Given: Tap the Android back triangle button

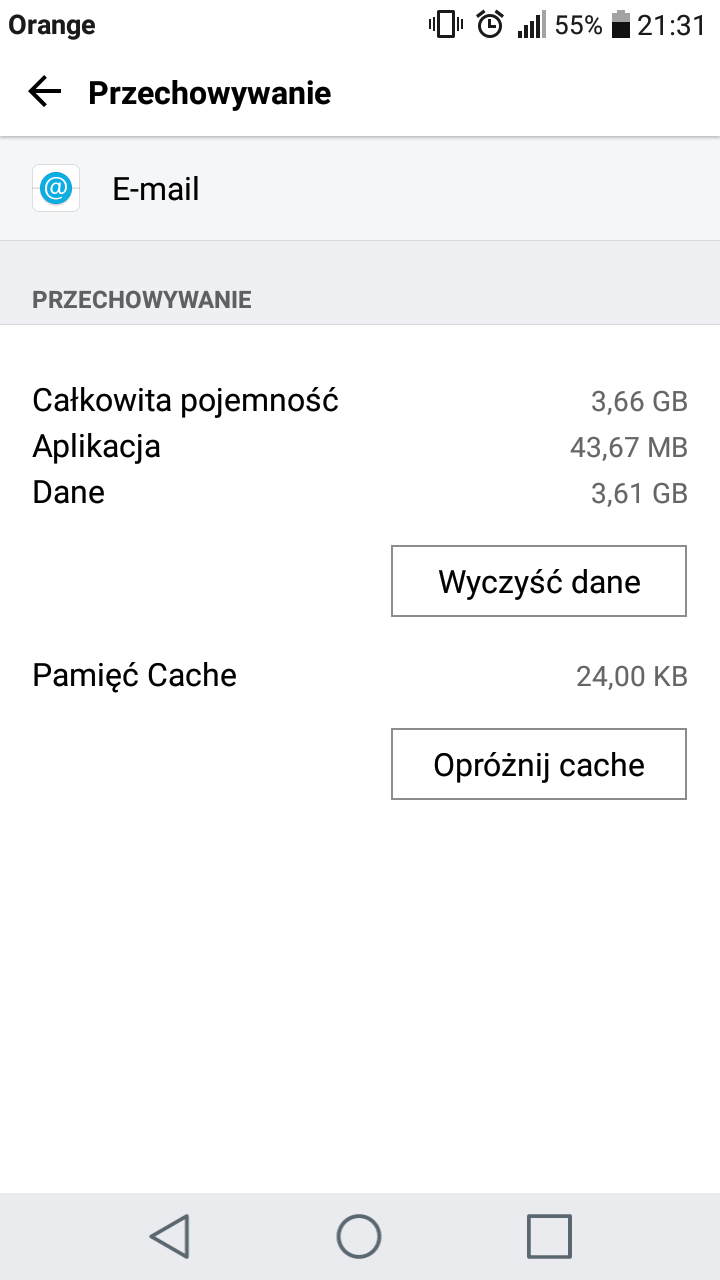Looking at the screenshot, I should click(170, 1236).
